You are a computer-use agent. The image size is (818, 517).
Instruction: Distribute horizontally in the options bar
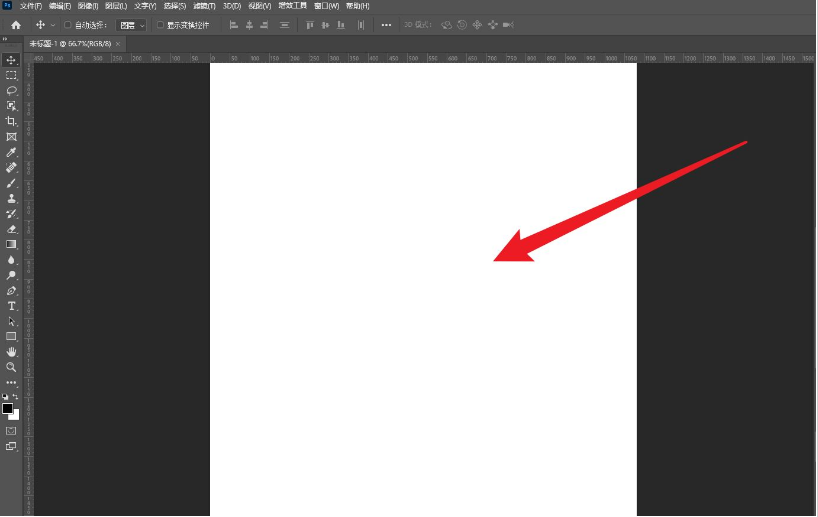click(361, 25)
